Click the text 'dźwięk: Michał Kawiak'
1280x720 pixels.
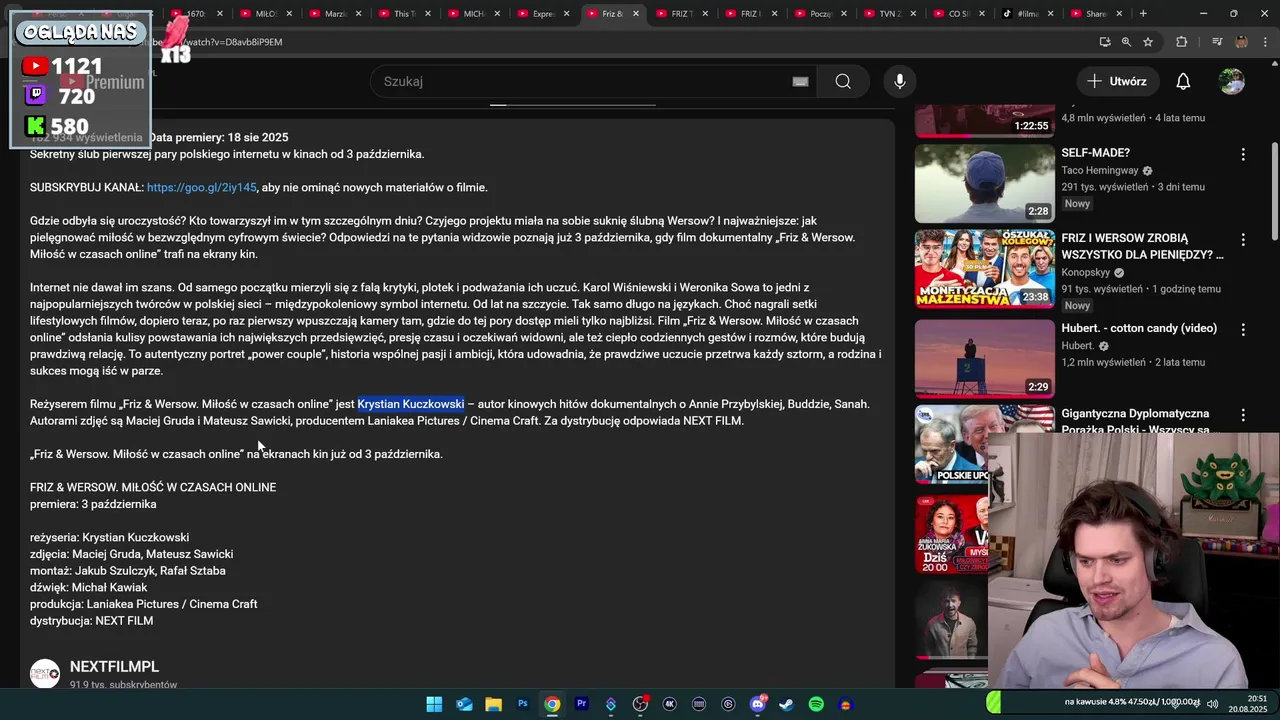pos(88,588)
